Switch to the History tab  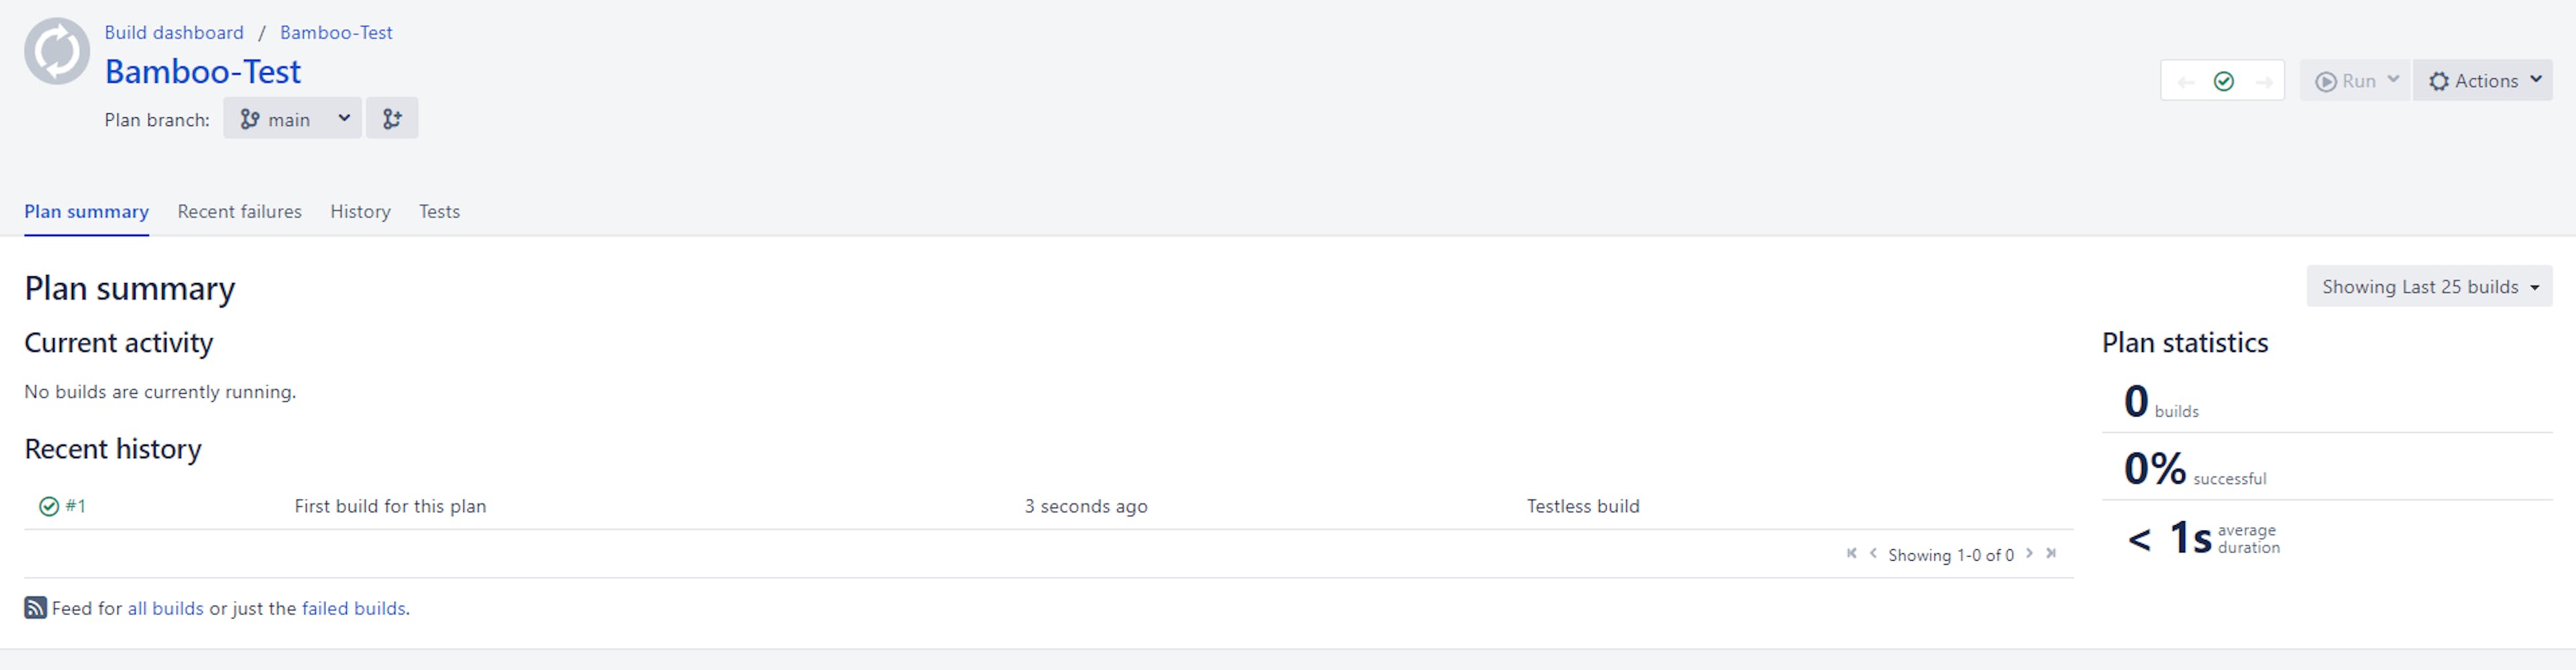360,211
